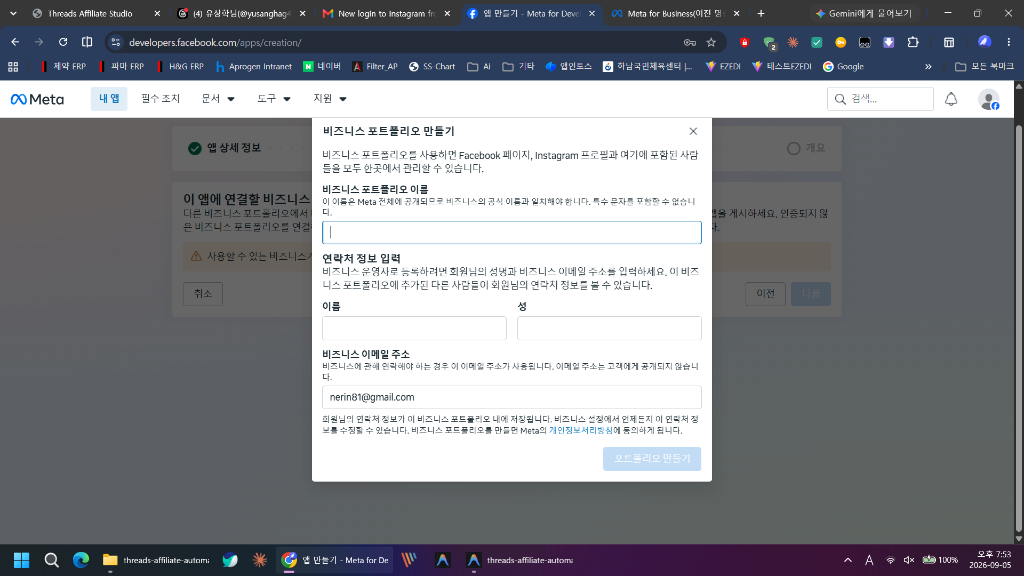Open the 개인정보처리방침 privacy policy link
Viewport: 1024px width, 576px height.
[x=581, y=430]
